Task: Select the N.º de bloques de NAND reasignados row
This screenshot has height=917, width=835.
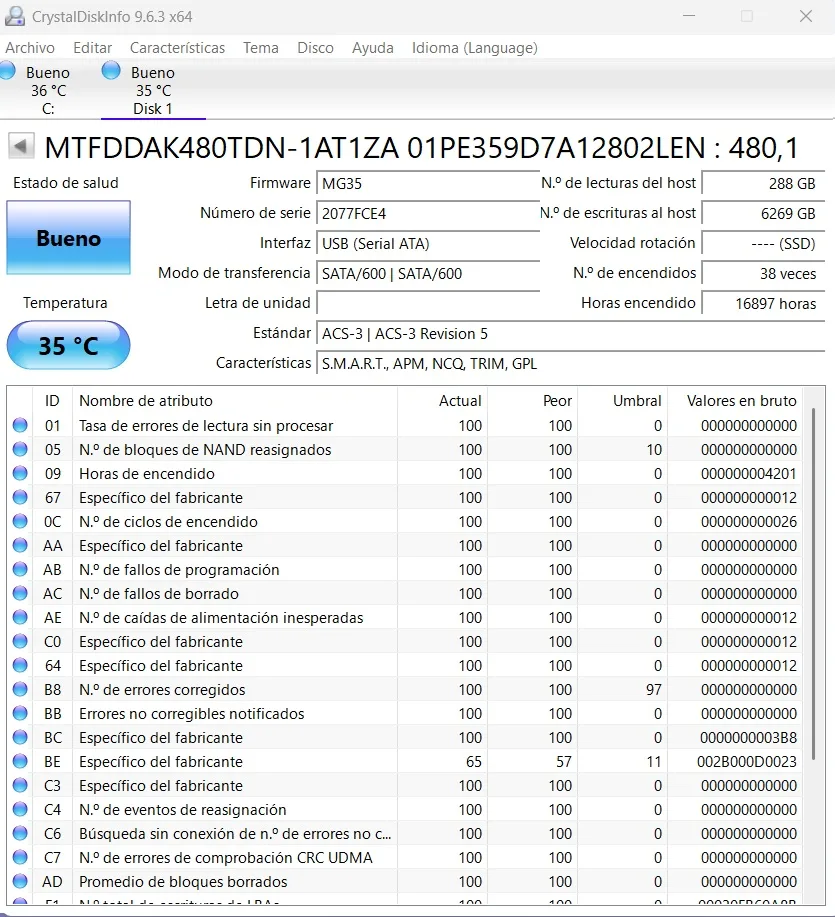Action: coord(405,449)
